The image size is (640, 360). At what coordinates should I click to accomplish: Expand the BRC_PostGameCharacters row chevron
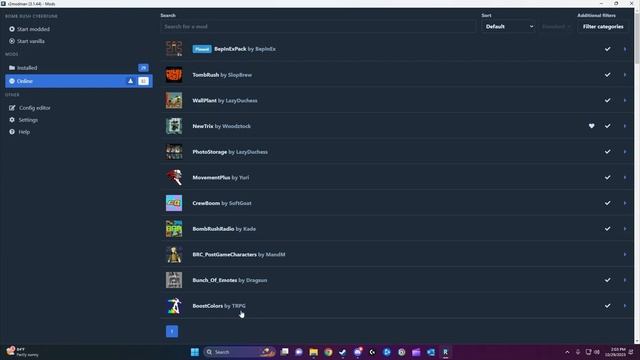625,255
